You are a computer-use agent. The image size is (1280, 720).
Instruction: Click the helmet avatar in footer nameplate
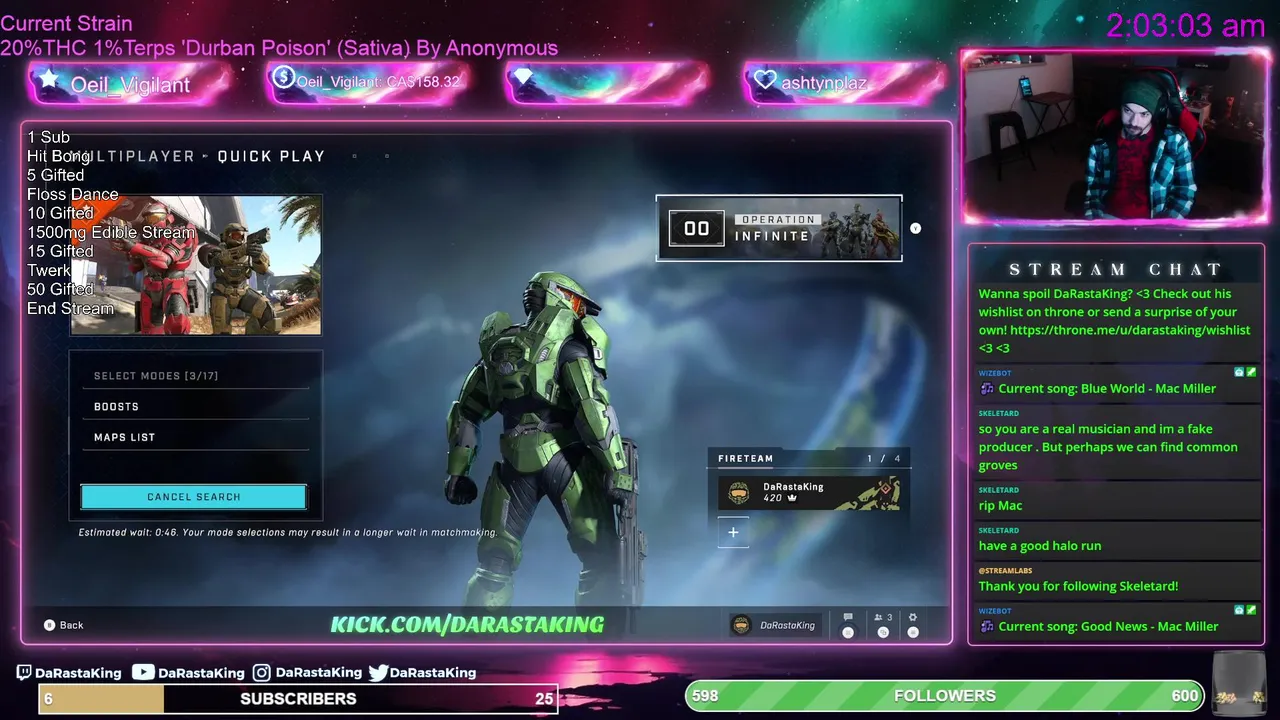pyautogui.click(x=741, y=625)
